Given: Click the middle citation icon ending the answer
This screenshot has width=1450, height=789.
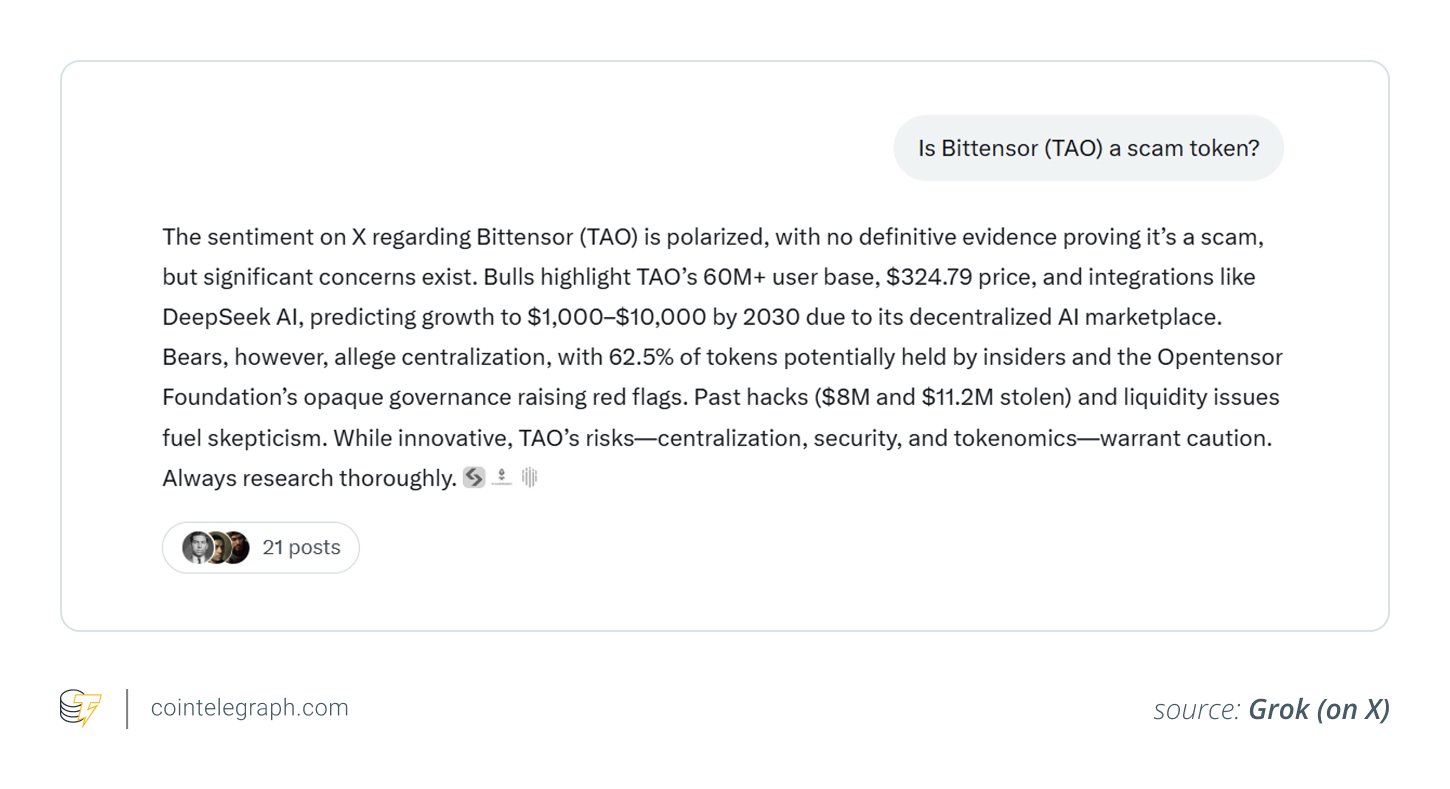Looking at the screenshot, I should (x=502, y=478).
